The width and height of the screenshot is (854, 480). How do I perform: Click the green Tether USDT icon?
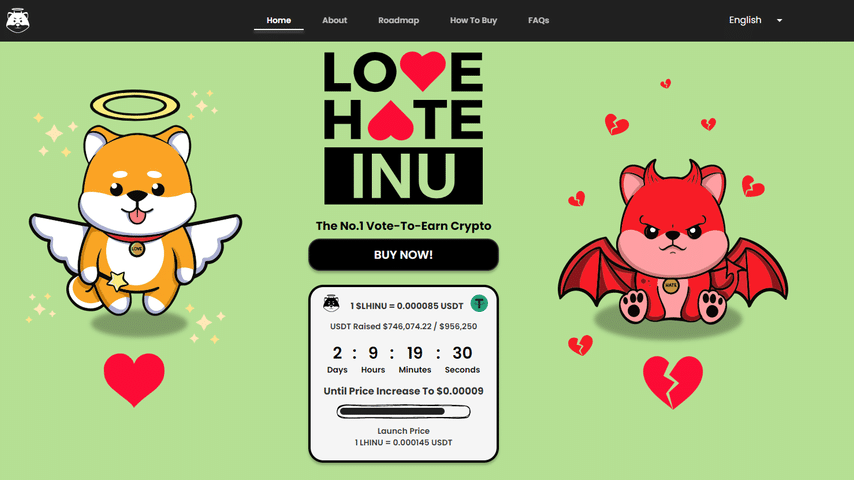(x=479, y=303)
